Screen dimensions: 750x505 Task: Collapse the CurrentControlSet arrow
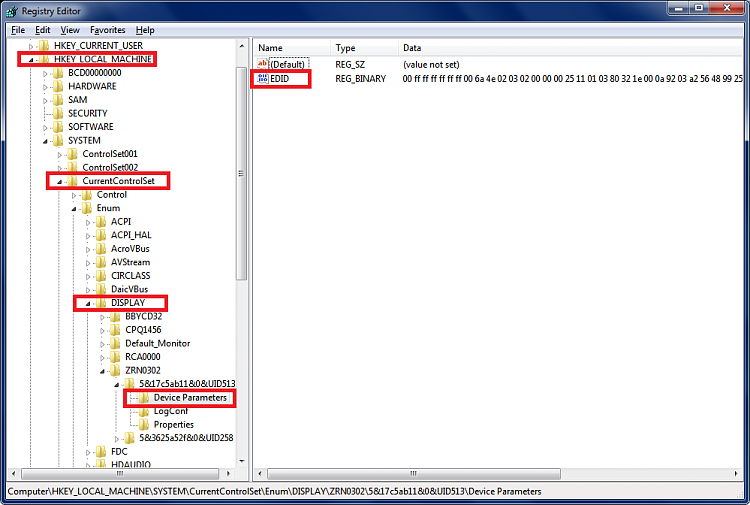[x=60, y=182]
